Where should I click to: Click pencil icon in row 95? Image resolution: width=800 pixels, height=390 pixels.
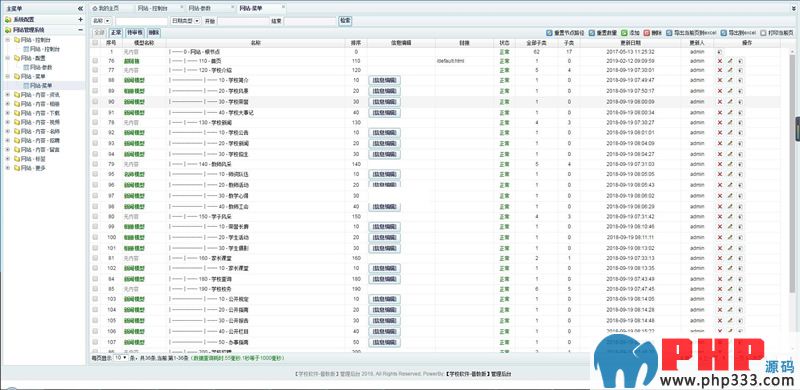pos(730,174)
